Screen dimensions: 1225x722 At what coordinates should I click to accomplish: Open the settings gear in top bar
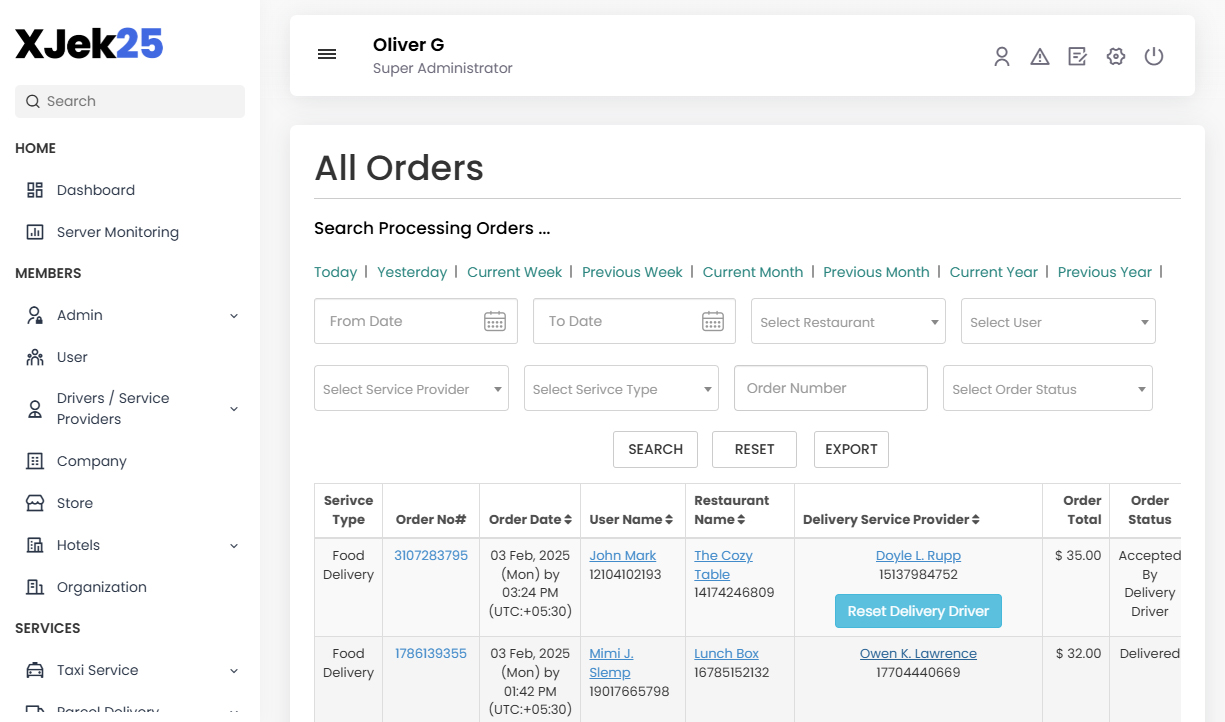[1116, 56]
